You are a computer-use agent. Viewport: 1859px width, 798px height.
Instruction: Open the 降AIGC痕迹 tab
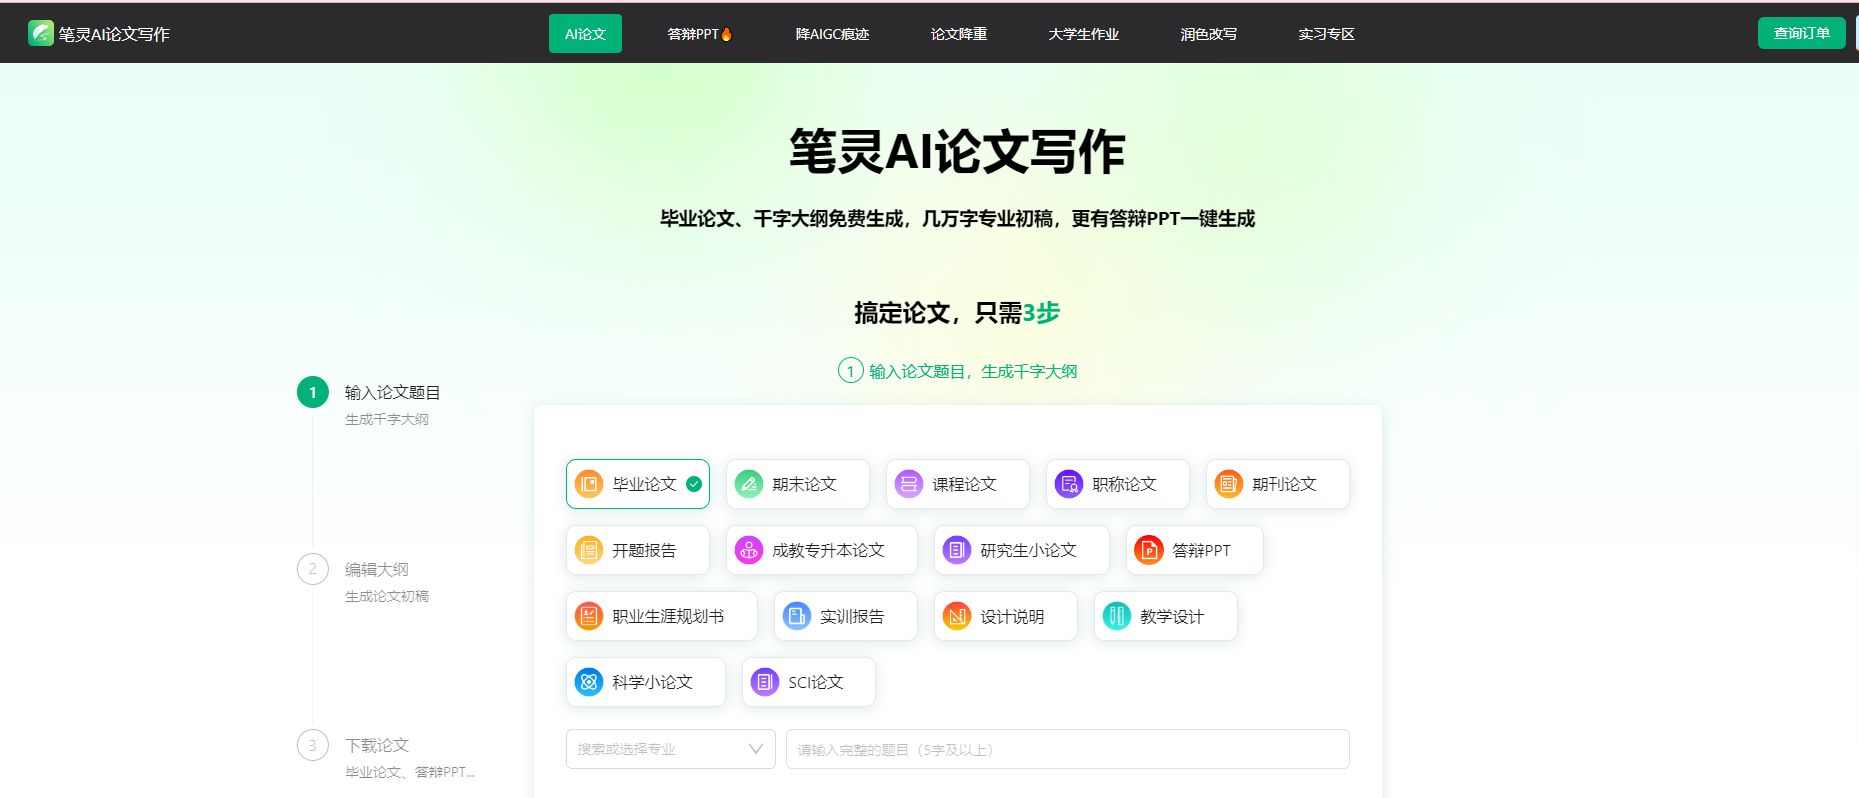832,34
